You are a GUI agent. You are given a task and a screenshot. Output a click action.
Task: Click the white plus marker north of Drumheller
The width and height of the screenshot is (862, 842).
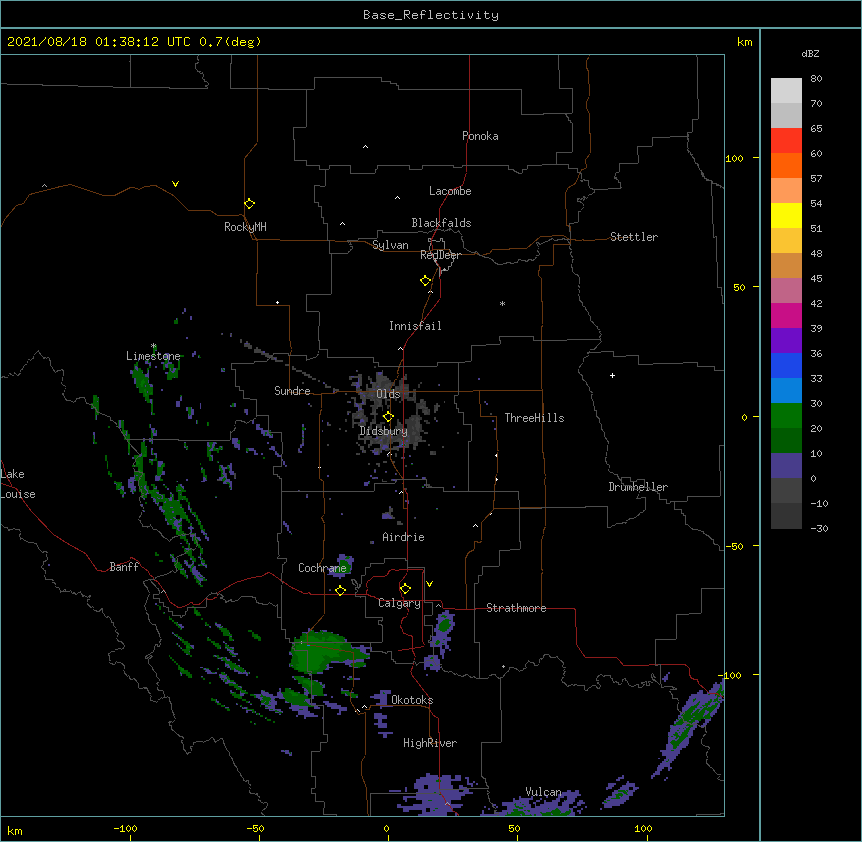pyautogui.click(x=612, y=375)
